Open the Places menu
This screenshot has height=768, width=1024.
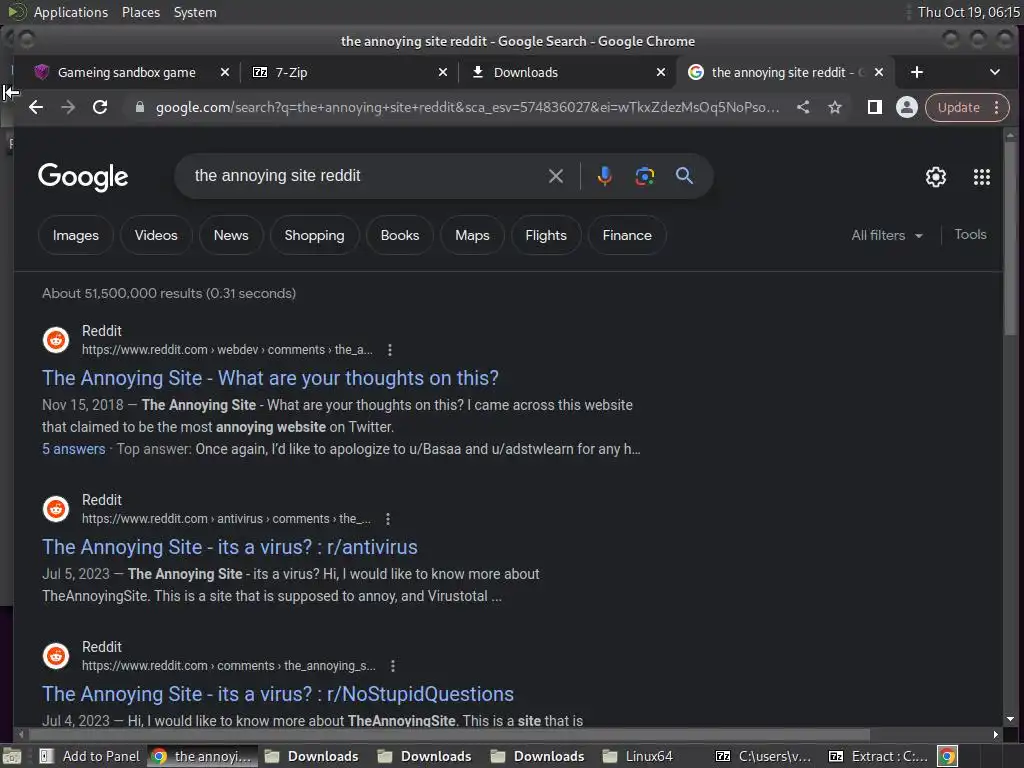140,12
